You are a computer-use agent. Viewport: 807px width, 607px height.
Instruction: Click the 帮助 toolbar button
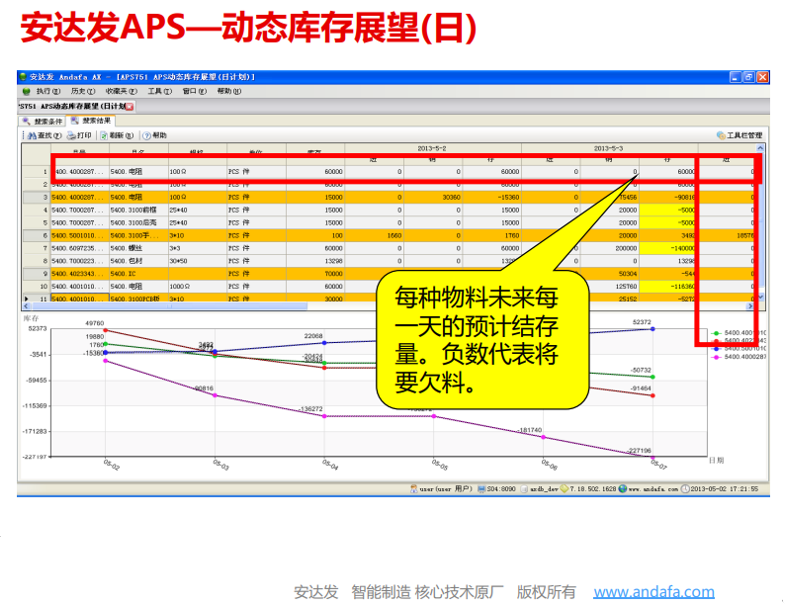coord(155,135)
